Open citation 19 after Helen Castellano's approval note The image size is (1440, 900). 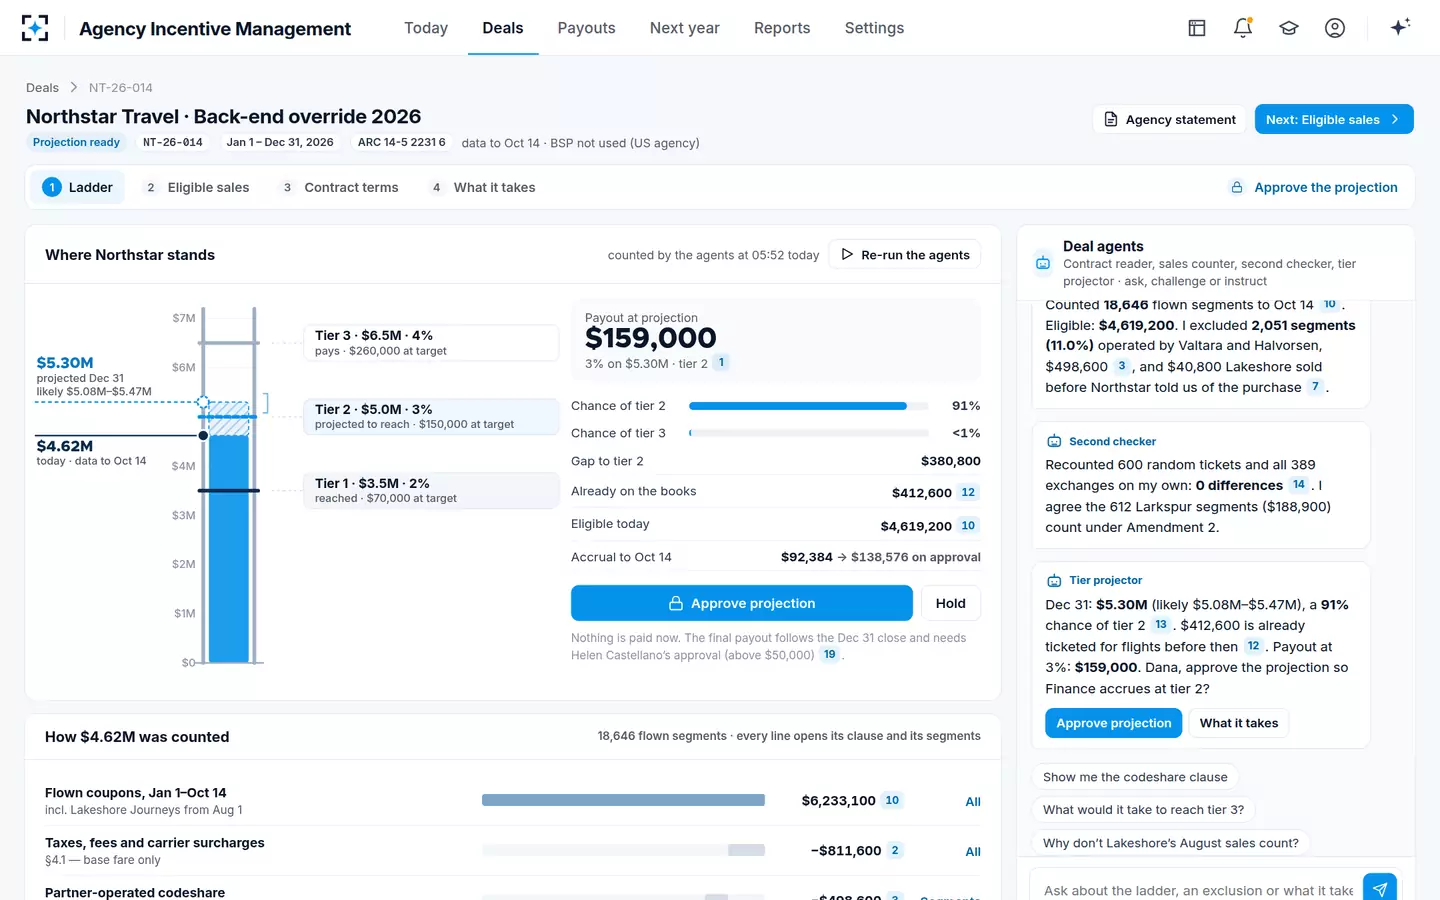830,655
